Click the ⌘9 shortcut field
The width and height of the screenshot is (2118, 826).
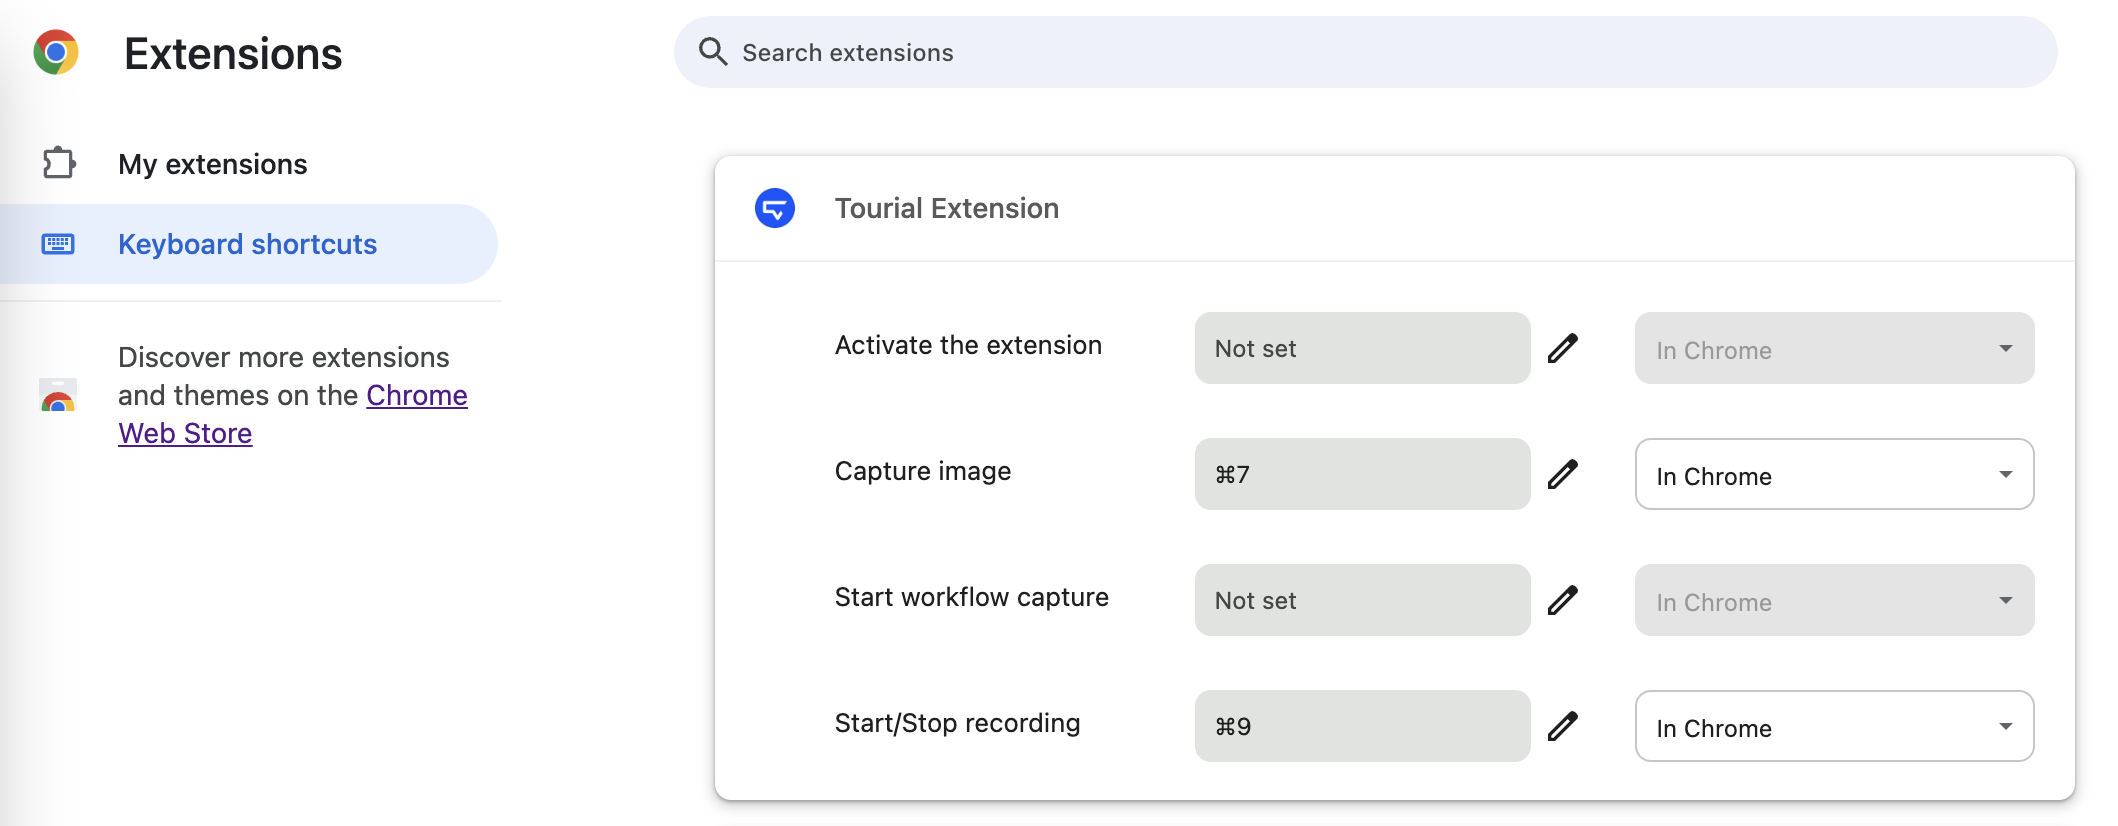point(1361,726)
